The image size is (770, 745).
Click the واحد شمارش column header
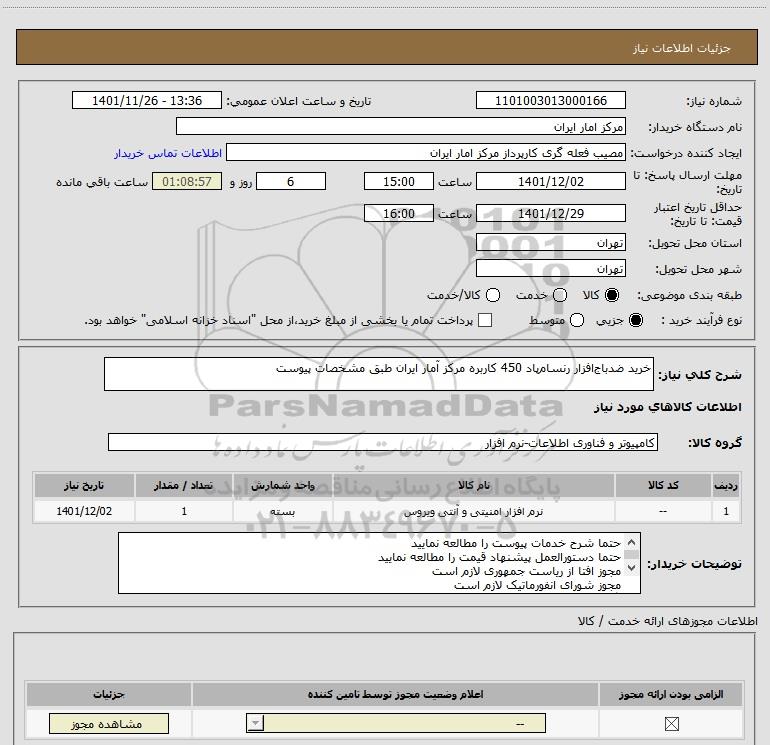283,485
